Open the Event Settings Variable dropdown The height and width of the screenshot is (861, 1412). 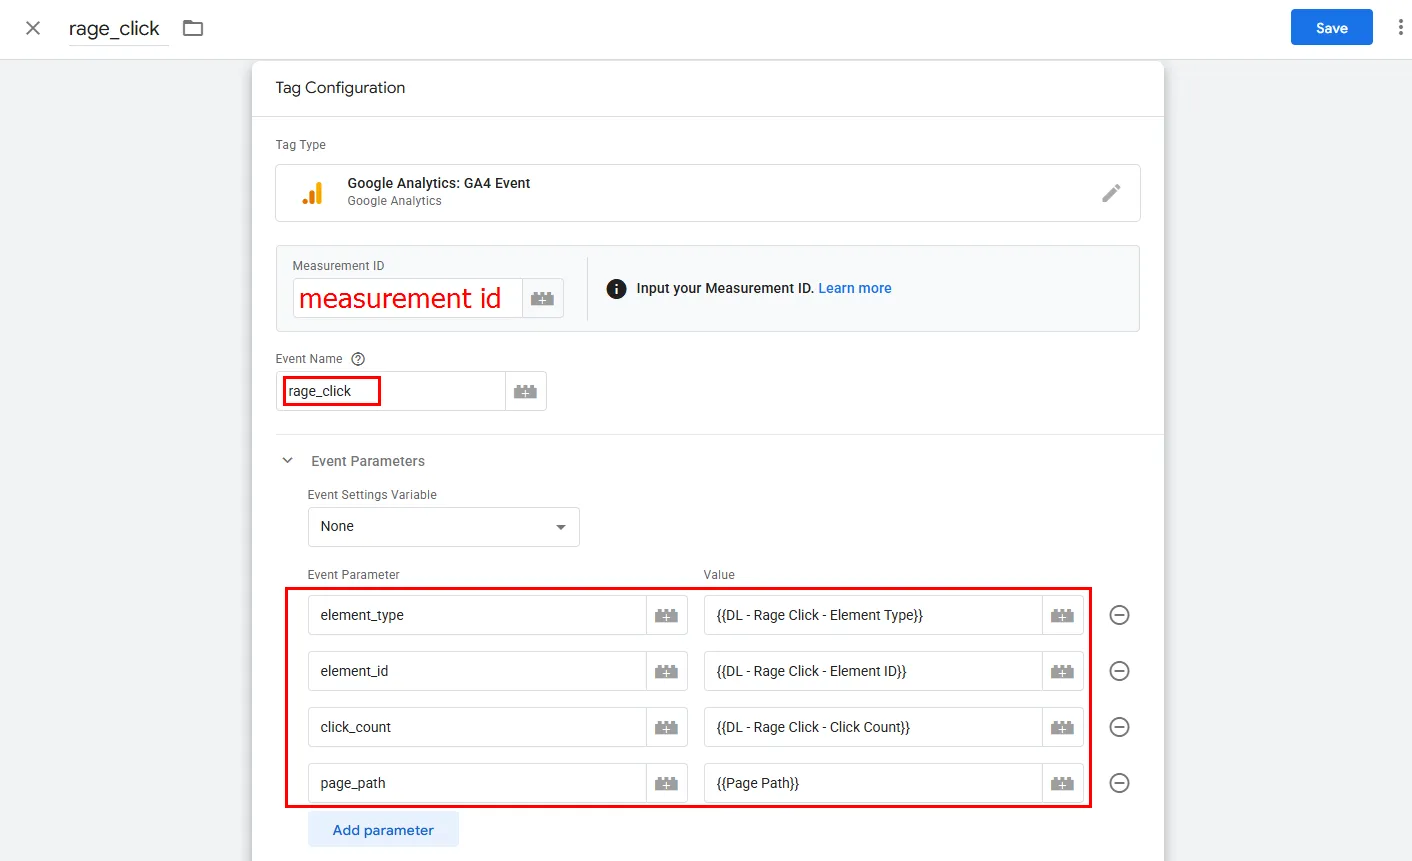click(x=443, y=527)
